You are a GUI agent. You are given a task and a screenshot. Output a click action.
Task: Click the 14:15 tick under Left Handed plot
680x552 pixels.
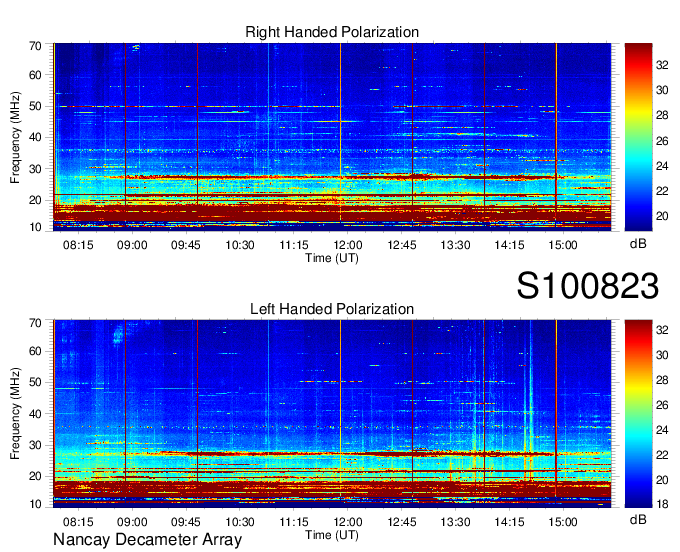pyautogui.click(x=509, y=522)
